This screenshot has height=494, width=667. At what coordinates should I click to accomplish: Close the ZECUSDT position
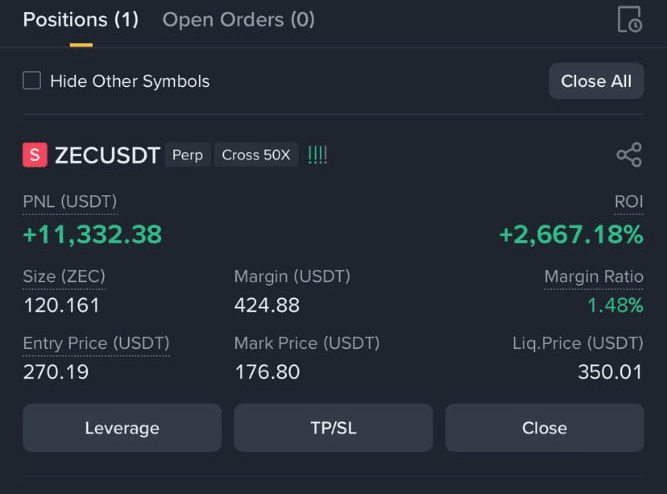[544, 428]
